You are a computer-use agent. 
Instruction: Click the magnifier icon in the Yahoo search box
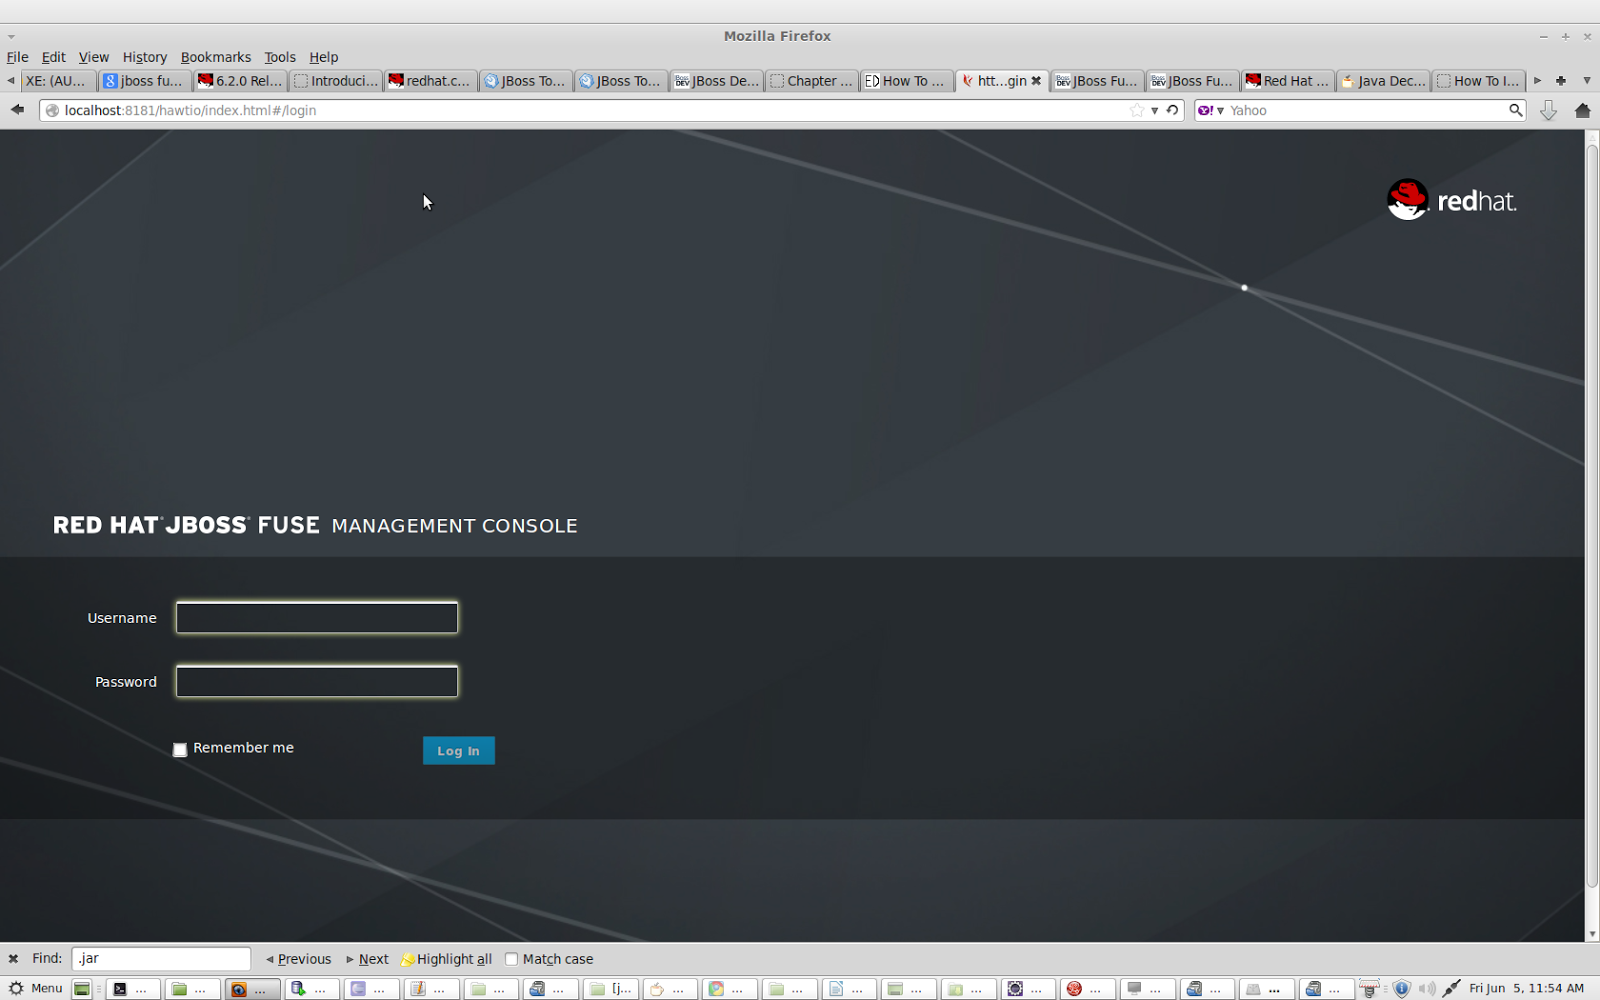pyautogui.click(x=1516, y=110)
